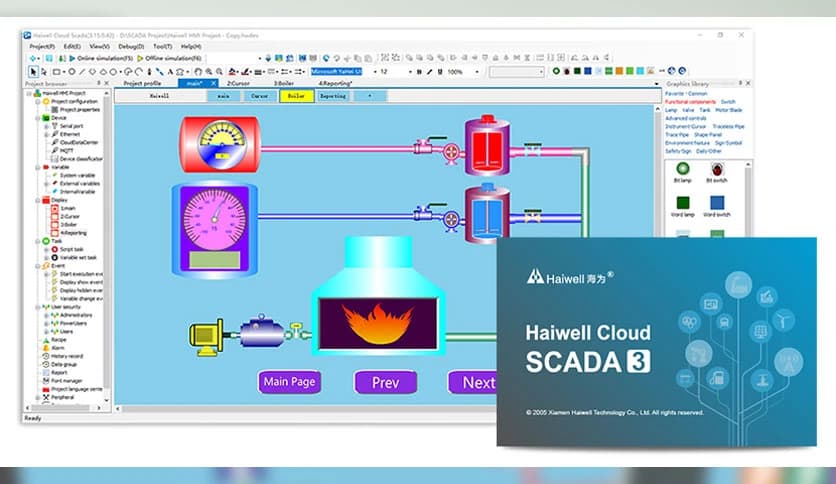Select the red reactor vessel graphic
The height and width of the screenshot is (484, 836).
click(487, 146)
